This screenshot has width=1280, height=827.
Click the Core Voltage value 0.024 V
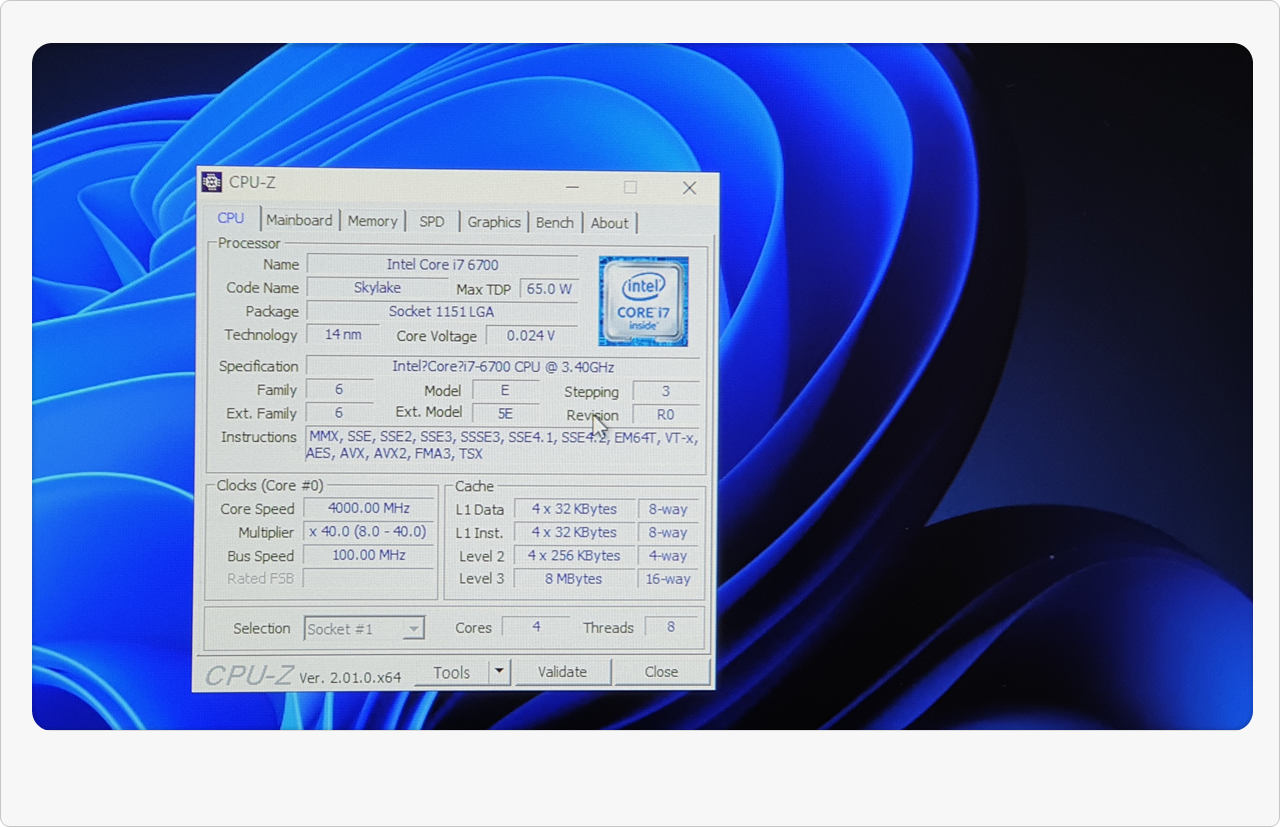[x=532, y=336]
